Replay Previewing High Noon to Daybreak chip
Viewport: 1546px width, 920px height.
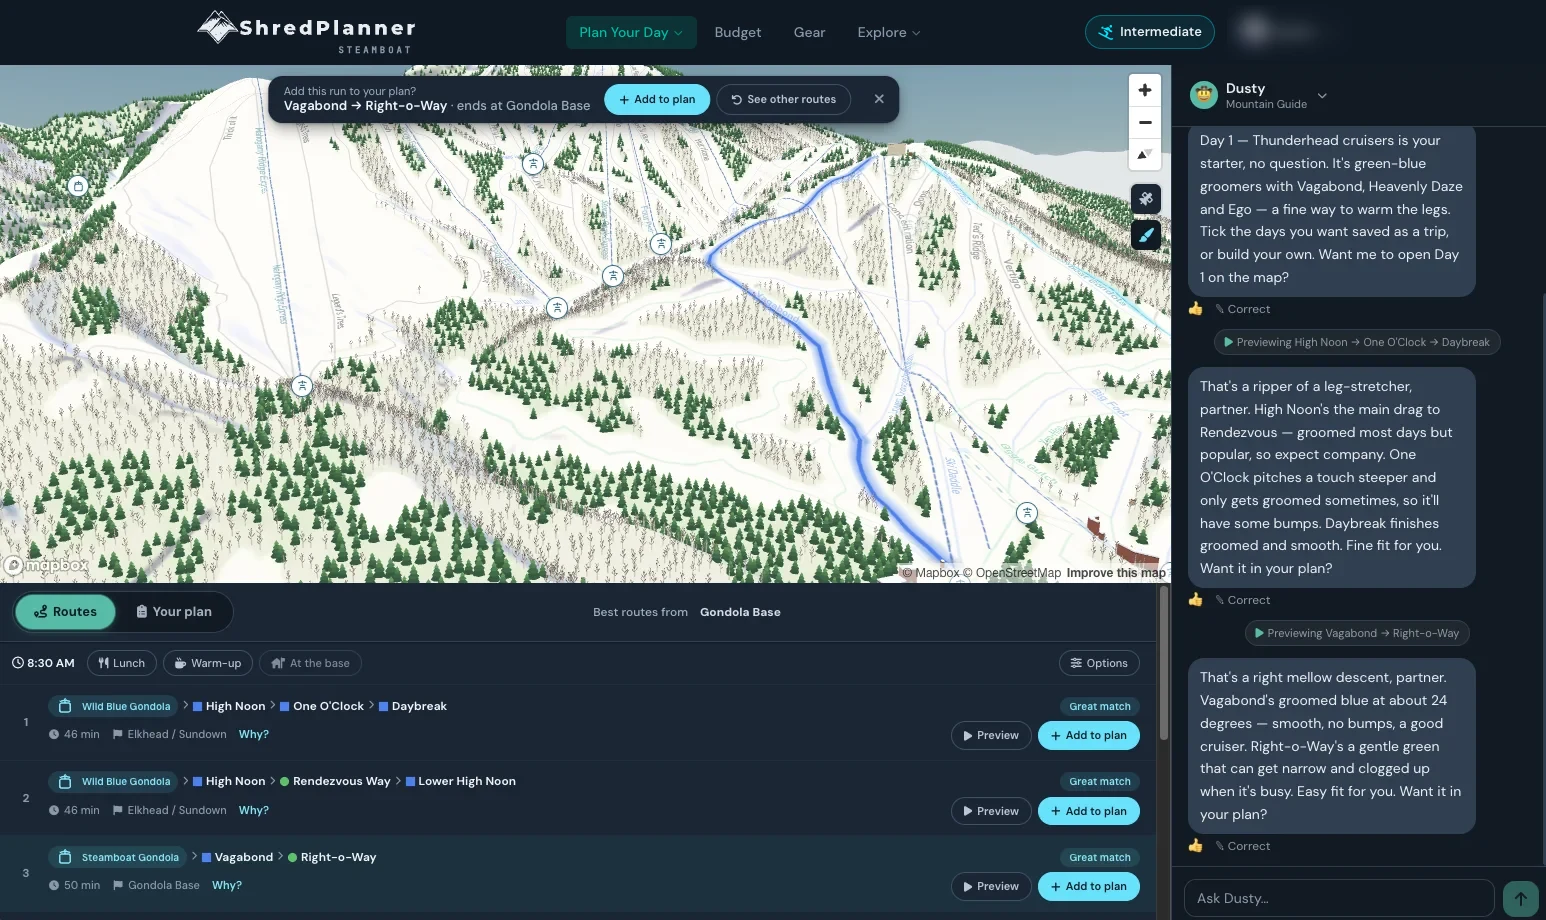(x=1357, y=342)
